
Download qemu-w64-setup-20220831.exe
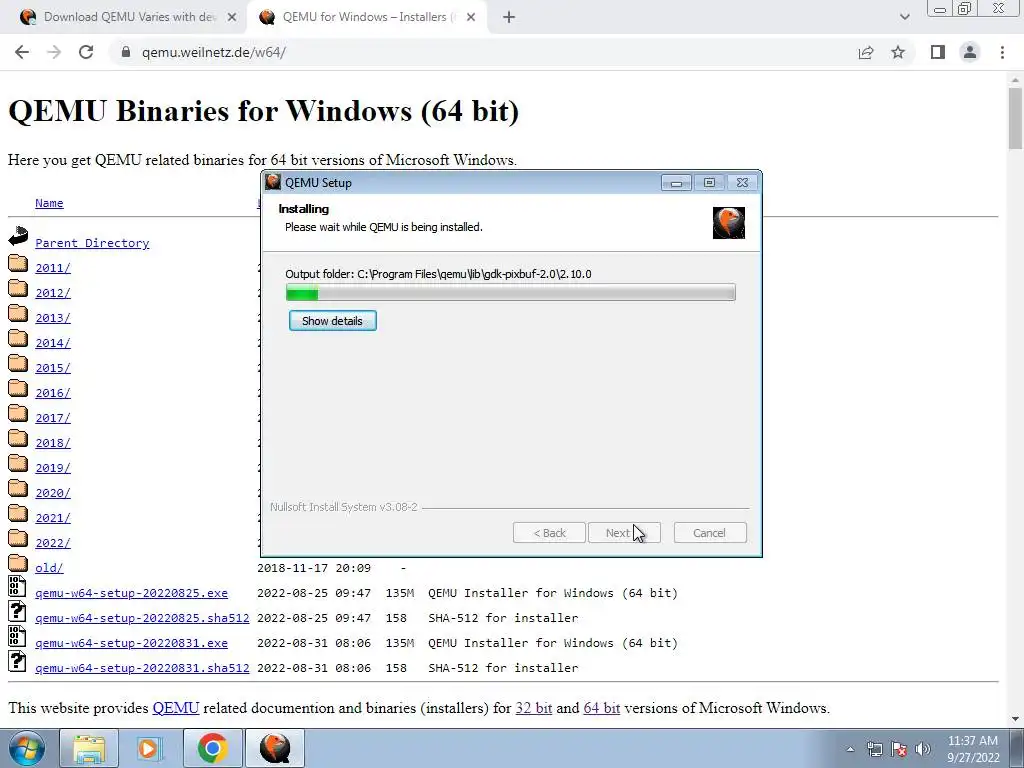tap(131, 643)
